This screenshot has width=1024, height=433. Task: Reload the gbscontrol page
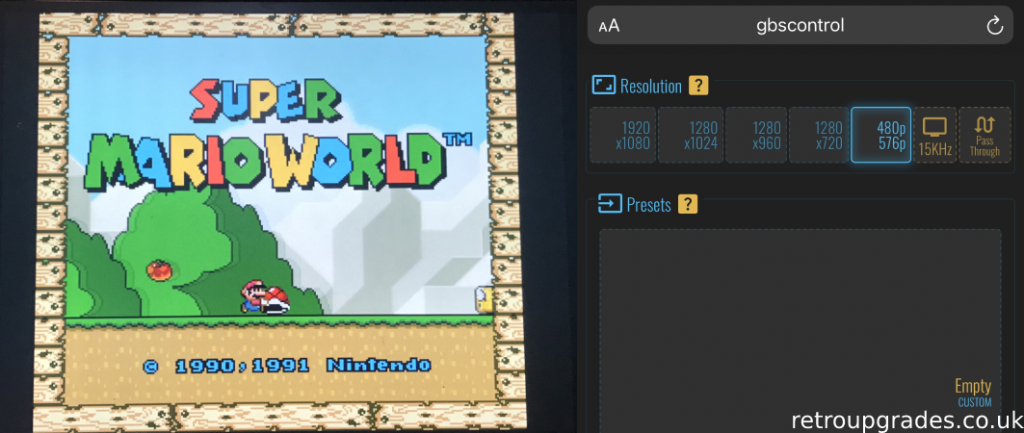[994, 25]
